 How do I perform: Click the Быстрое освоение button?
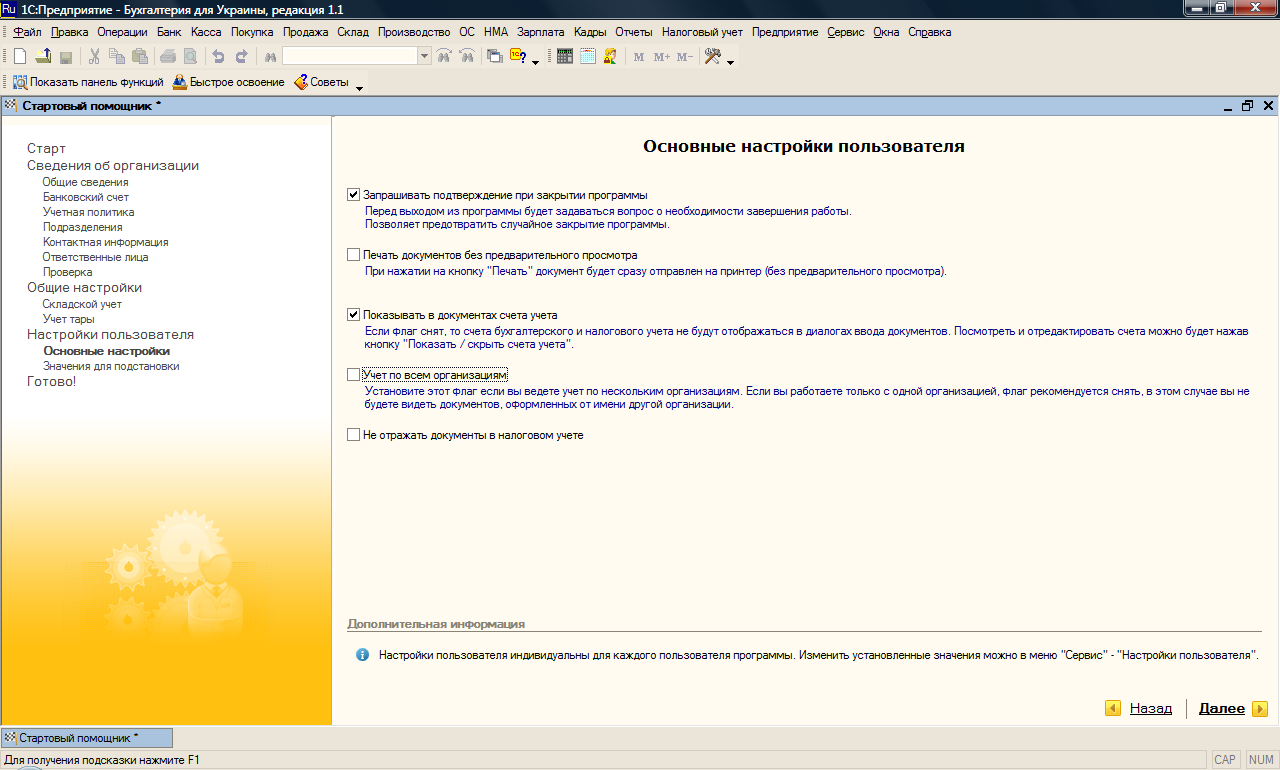[x=229, y=82]
